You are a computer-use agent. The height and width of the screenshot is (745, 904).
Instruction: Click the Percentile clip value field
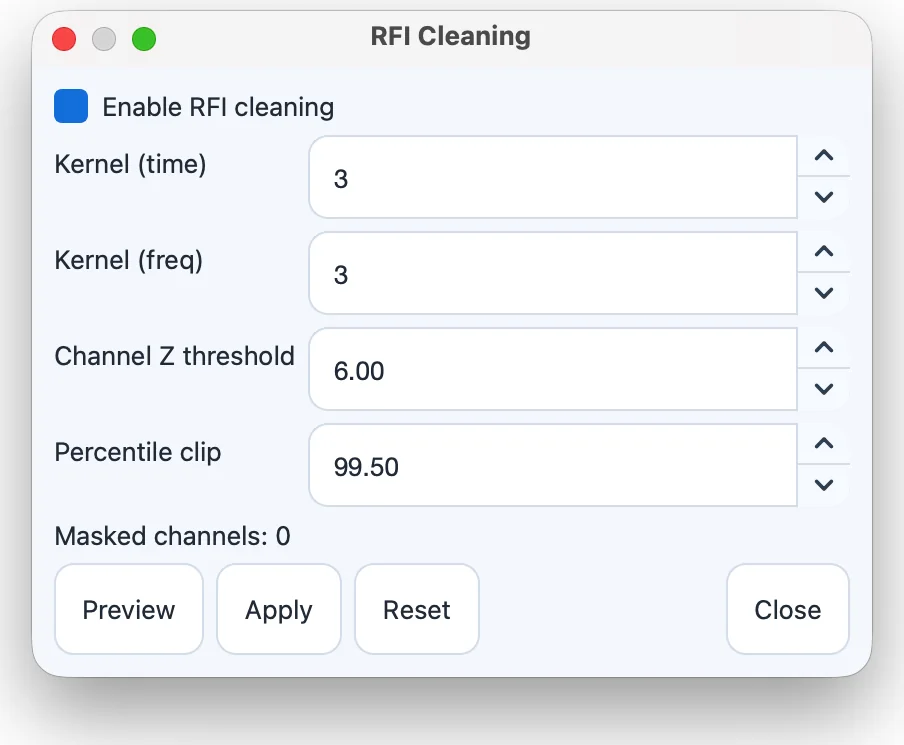pyautogui.click(x=553, y=465)
